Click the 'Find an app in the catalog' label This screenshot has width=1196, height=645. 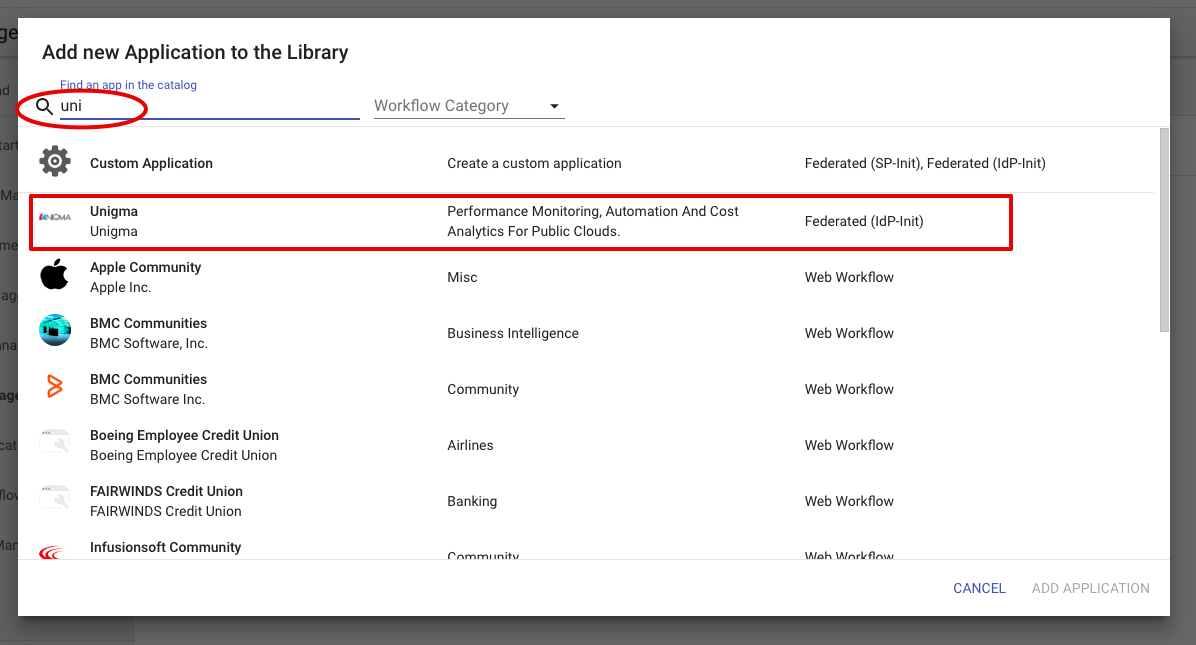tap(128, 85)
